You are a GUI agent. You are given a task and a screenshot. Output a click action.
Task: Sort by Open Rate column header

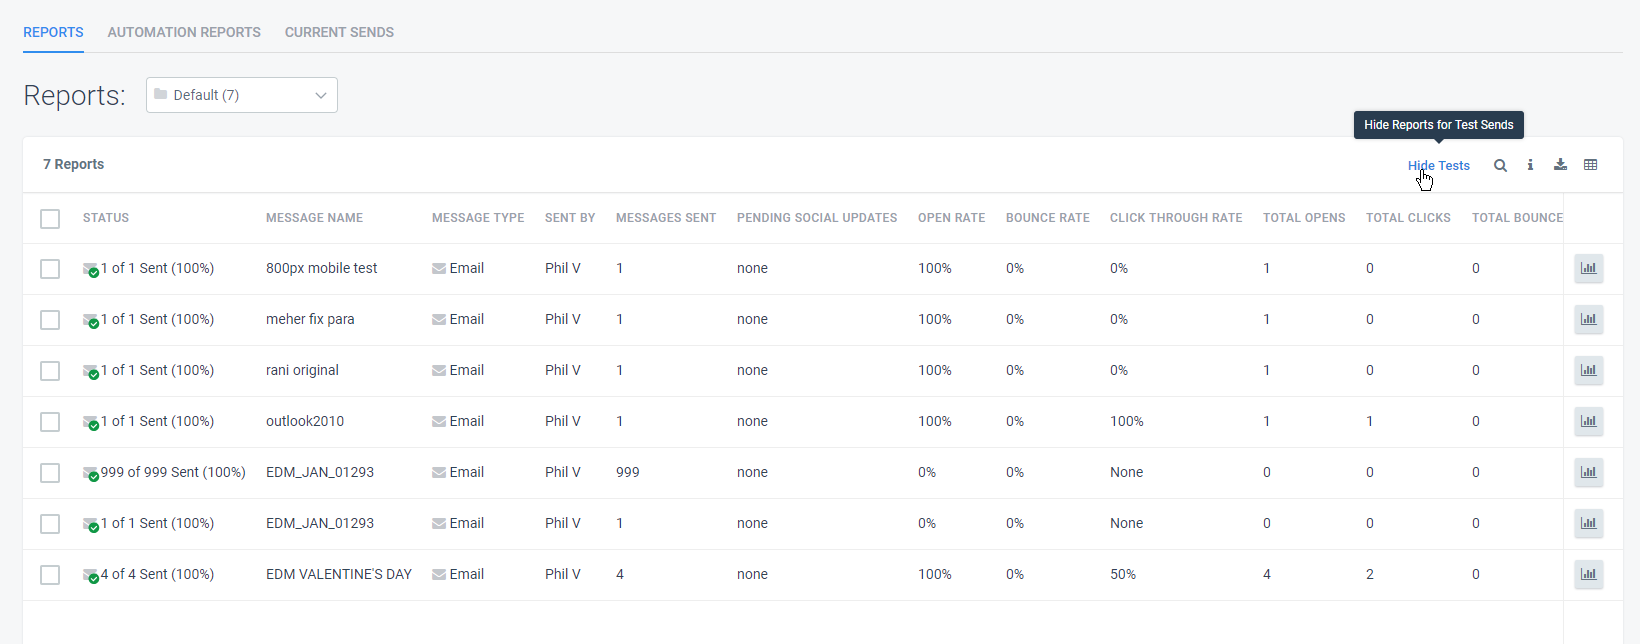[951, 218]
